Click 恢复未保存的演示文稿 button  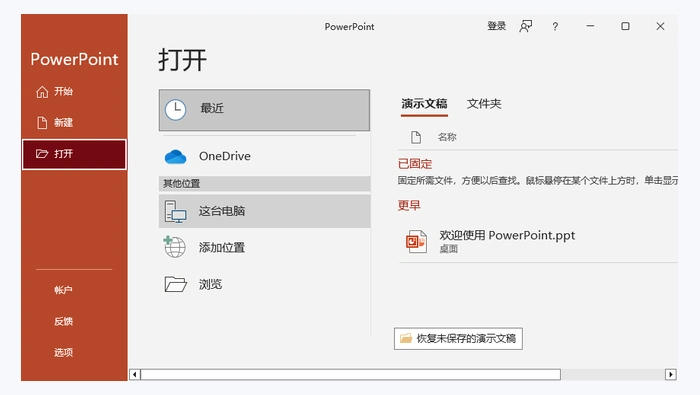[458, 339]
